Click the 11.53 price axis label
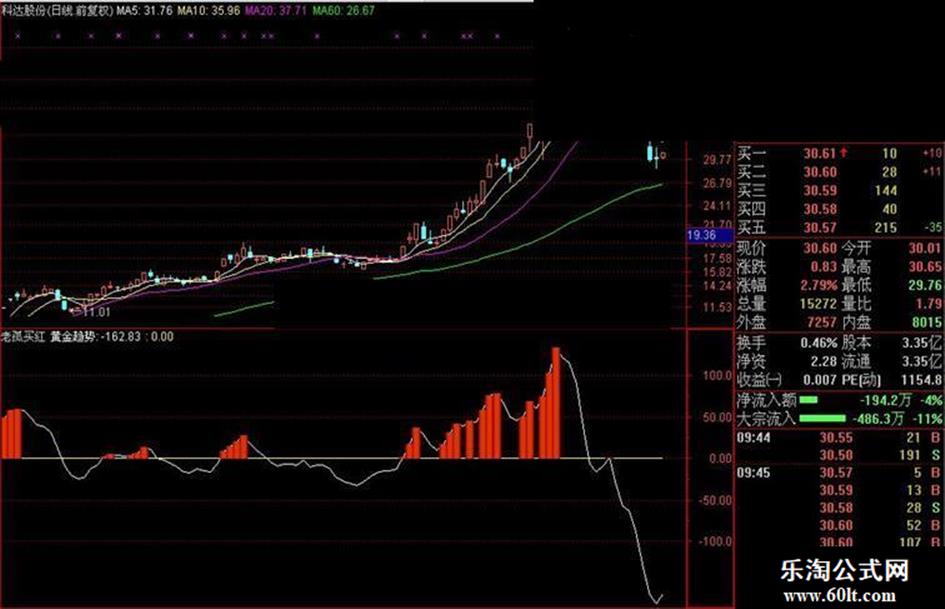This screenshot has height=609, width=945. point(717,308)
